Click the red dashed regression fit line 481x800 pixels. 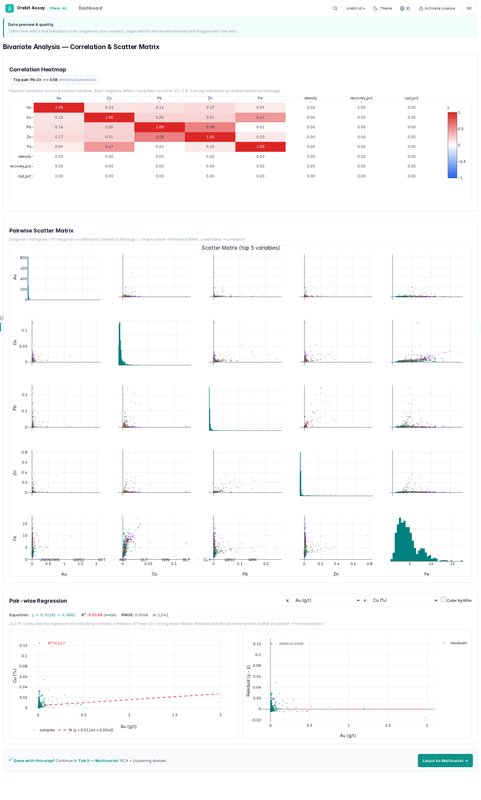point(129,699)
